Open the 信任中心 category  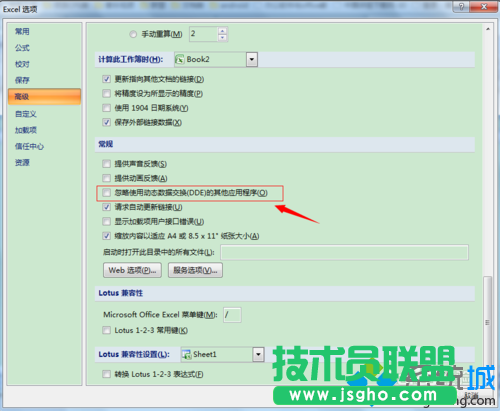[x=29, y=146]
